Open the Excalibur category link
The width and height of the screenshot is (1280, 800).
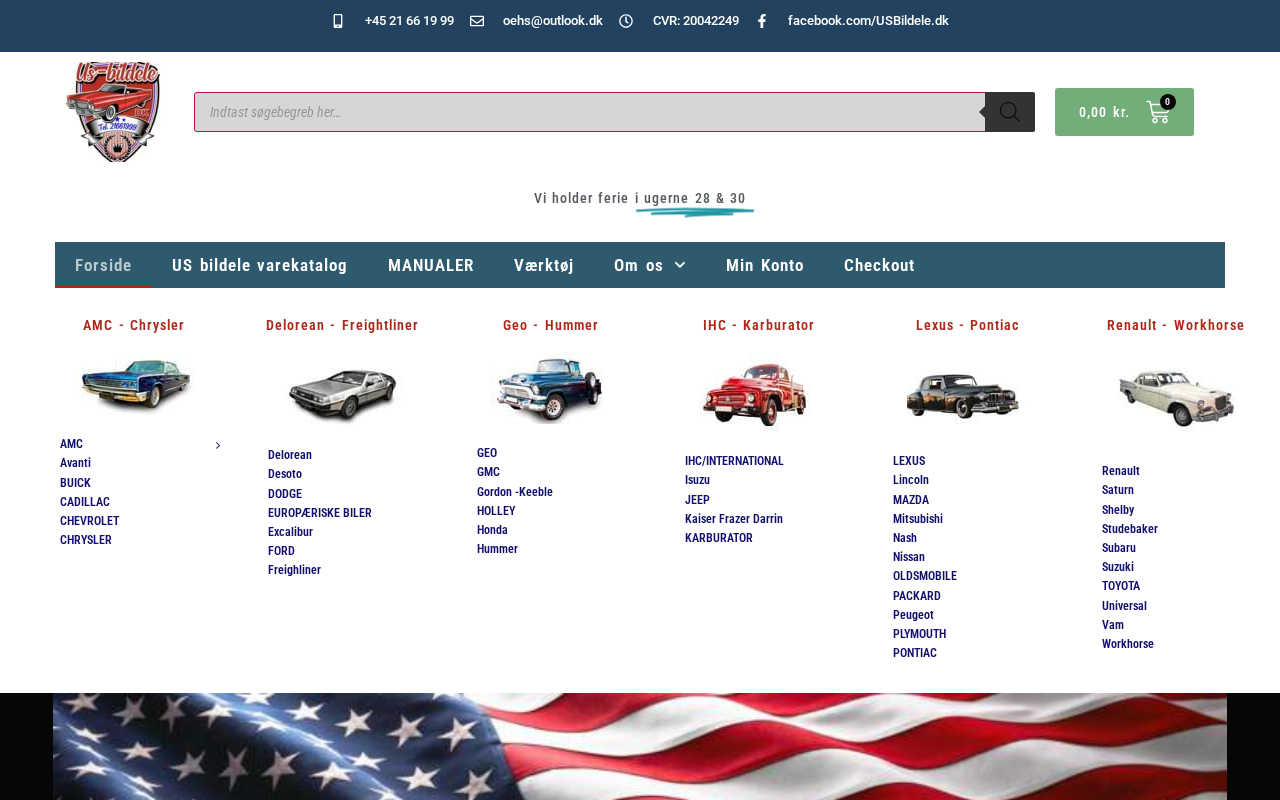coord(291,532)
